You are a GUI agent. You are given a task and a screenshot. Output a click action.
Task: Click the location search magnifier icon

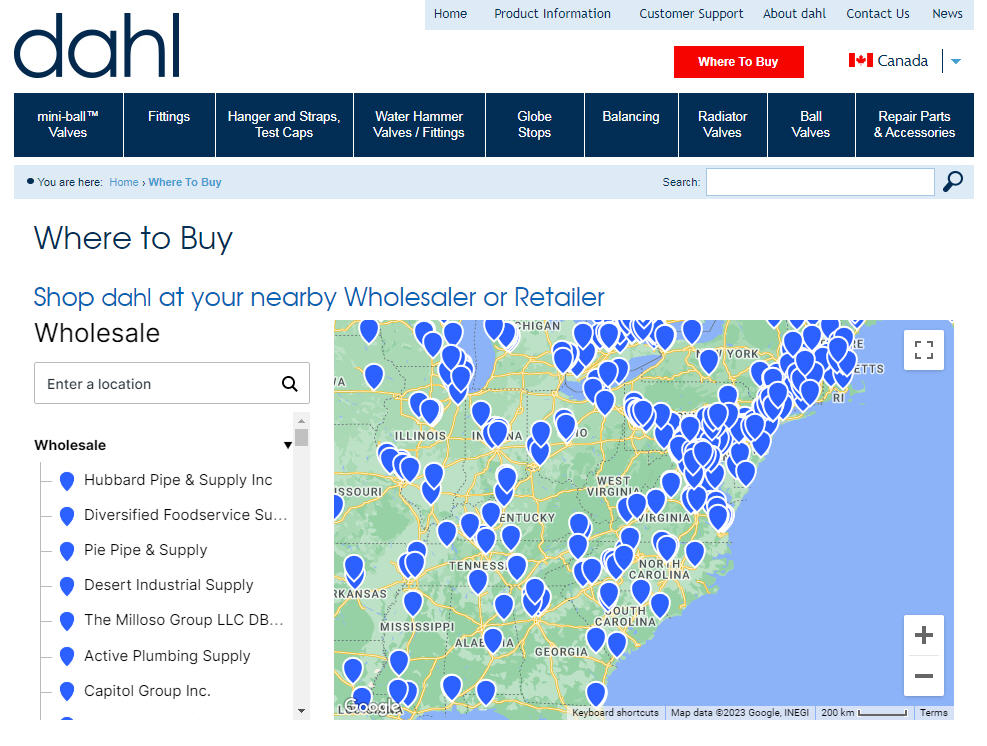click(290, 383)
